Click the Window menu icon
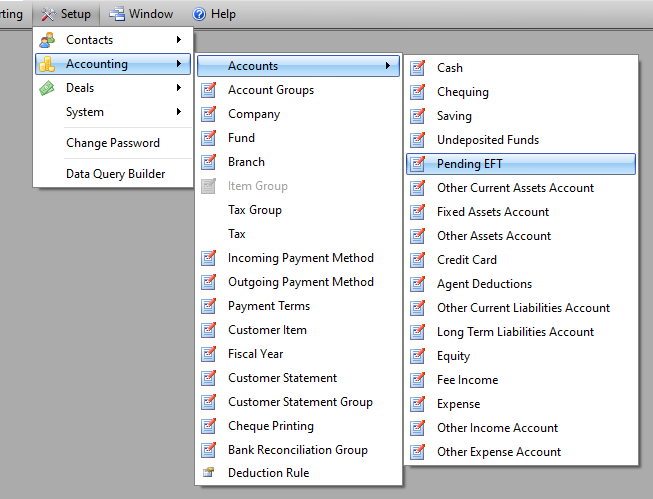Image resolution: width=653 pixels, height=499 pixels. coord(117,14)
